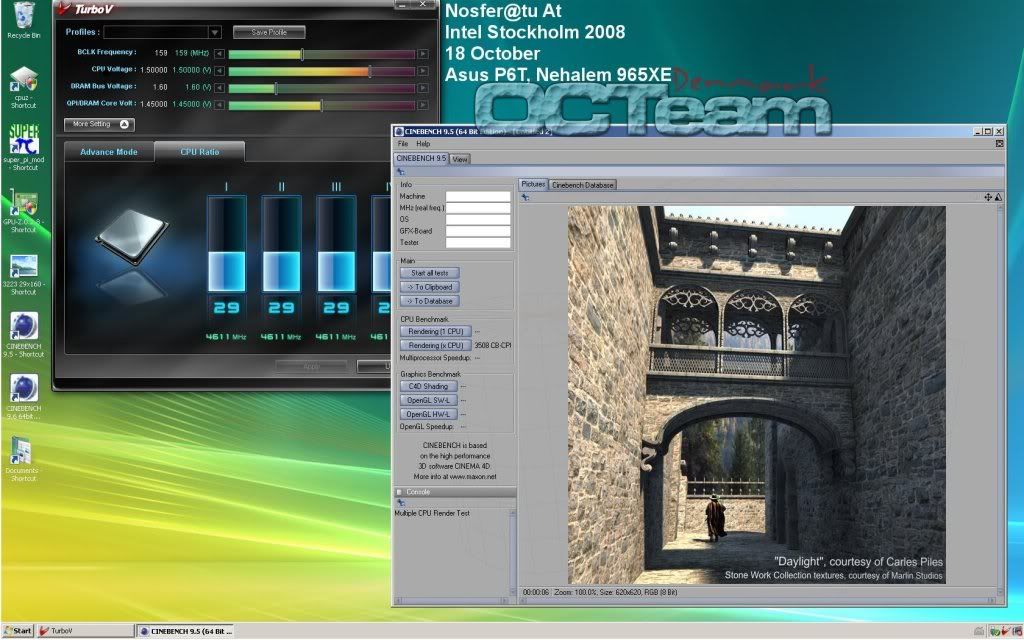Select the cpuz shortcut on the desktop
This screenshot has height=640, width=1024.
[24, 86]
